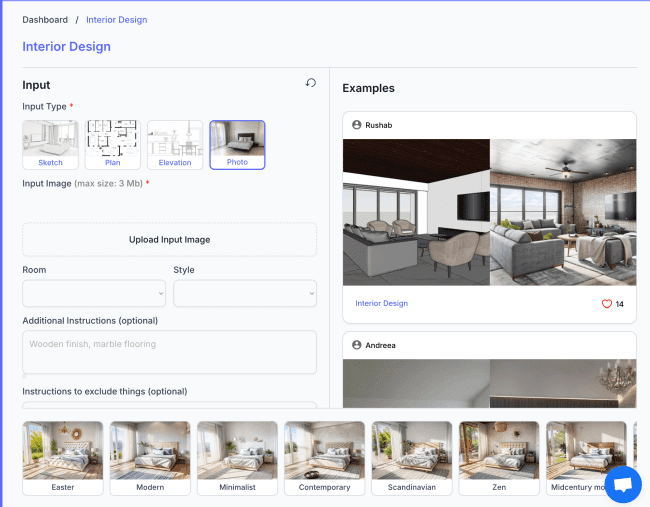Click Upload Input Image button
This screenshot has width=650, height=507.
click(x=169, y=240)
